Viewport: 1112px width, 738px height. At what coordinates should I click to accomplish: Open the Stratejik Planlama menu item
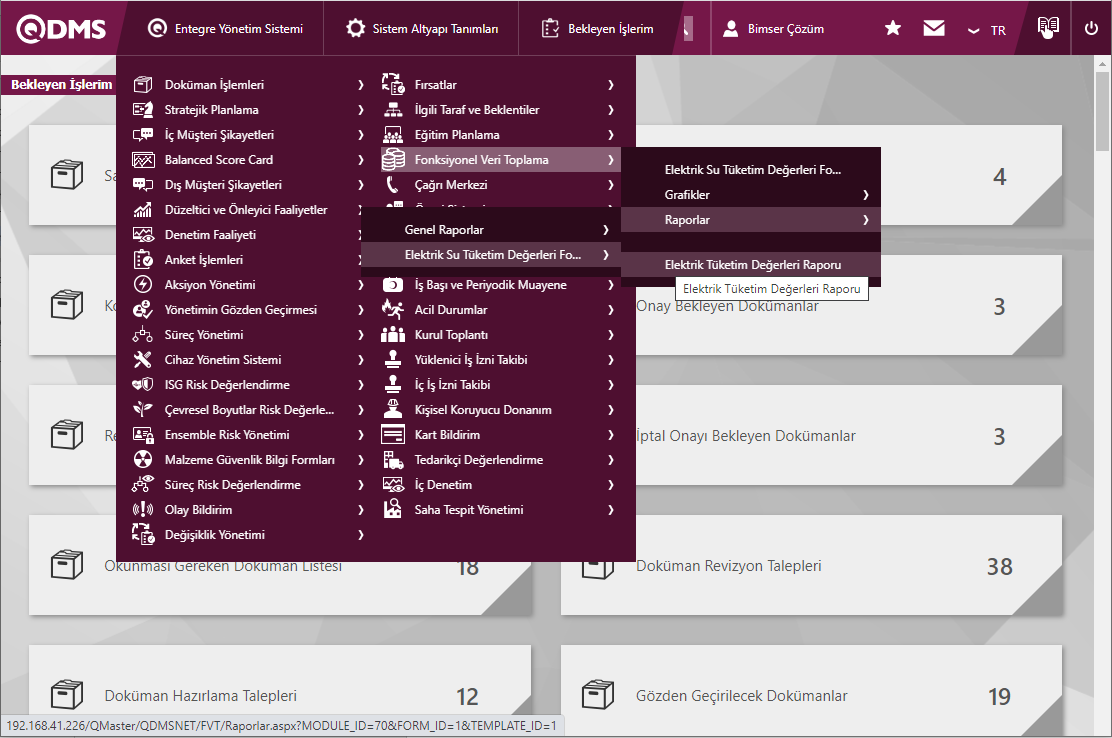point(211,110)
